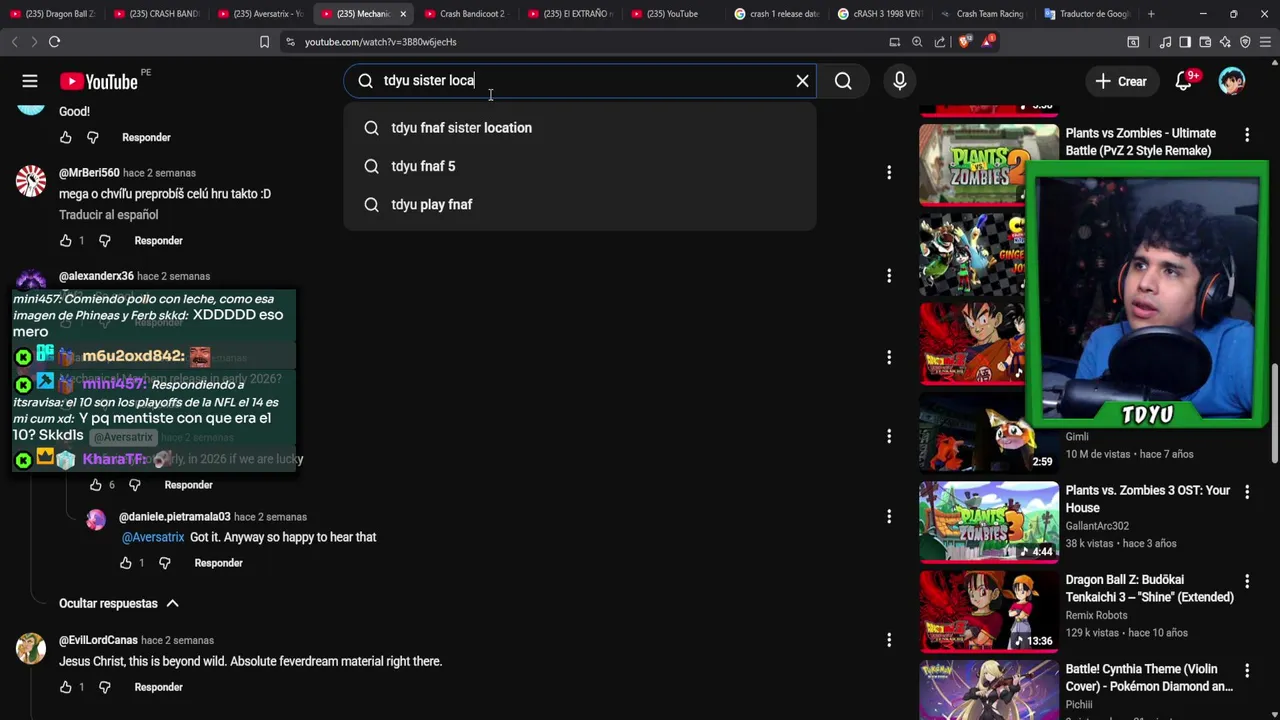
Task: Select suggestion 'tdyu play fnaf'
Action: point(580,204)
